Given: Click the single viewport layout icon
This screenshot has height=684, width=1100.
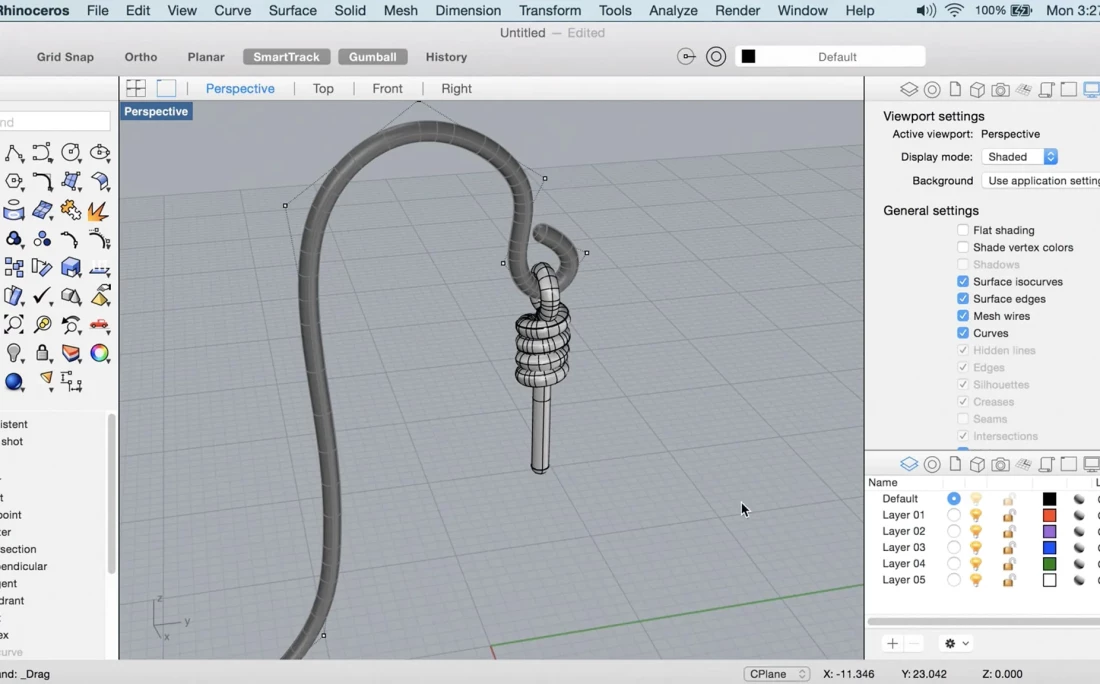Looking at the screenshot, I should point(166,88).
